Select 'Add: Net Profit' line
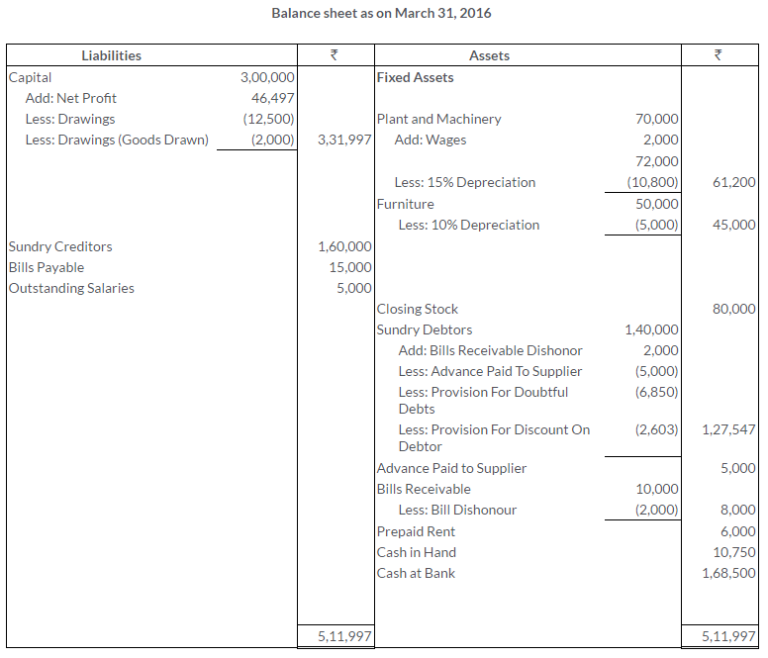The height and width of the screenshot is (658, 768). tap(71, 98)
